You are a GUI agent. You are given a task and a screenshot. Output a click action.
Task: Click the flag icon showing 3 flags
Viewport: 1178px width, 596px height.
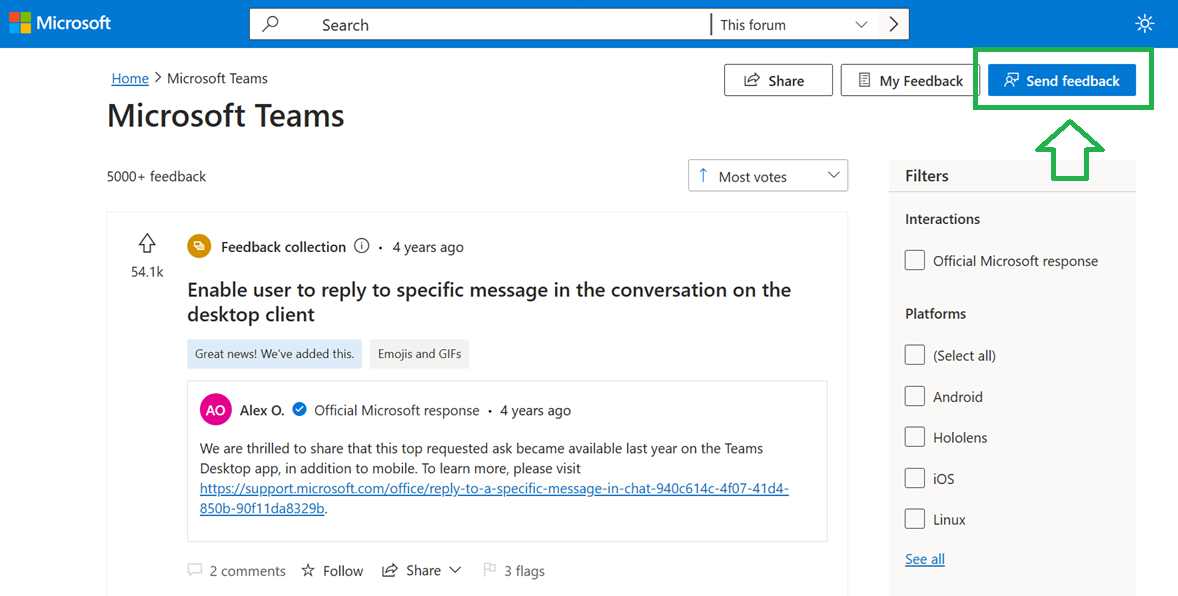tap(490, 570)
